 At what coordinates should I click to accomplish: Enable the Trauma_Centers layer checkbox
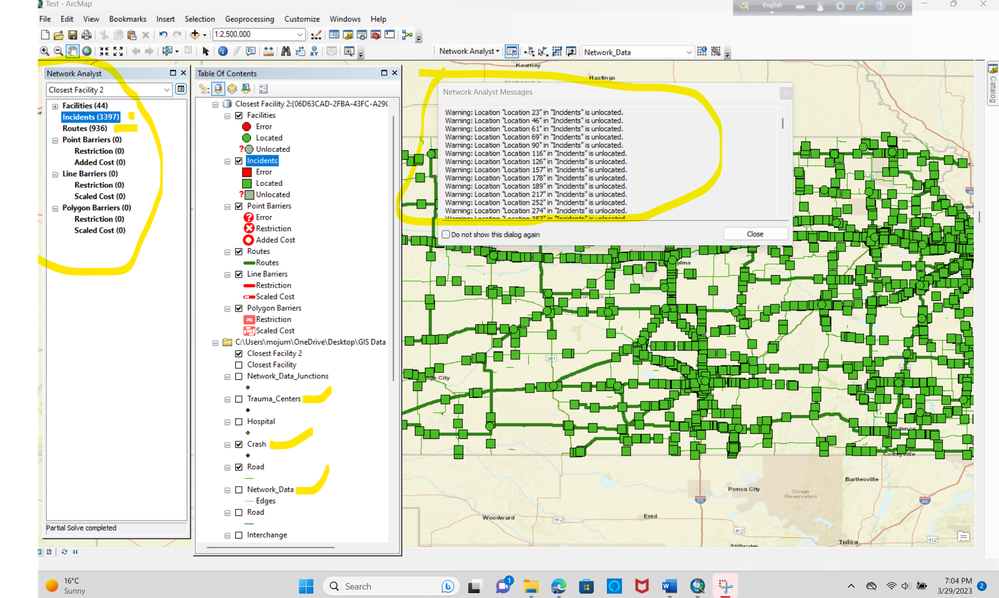point(238,399)
